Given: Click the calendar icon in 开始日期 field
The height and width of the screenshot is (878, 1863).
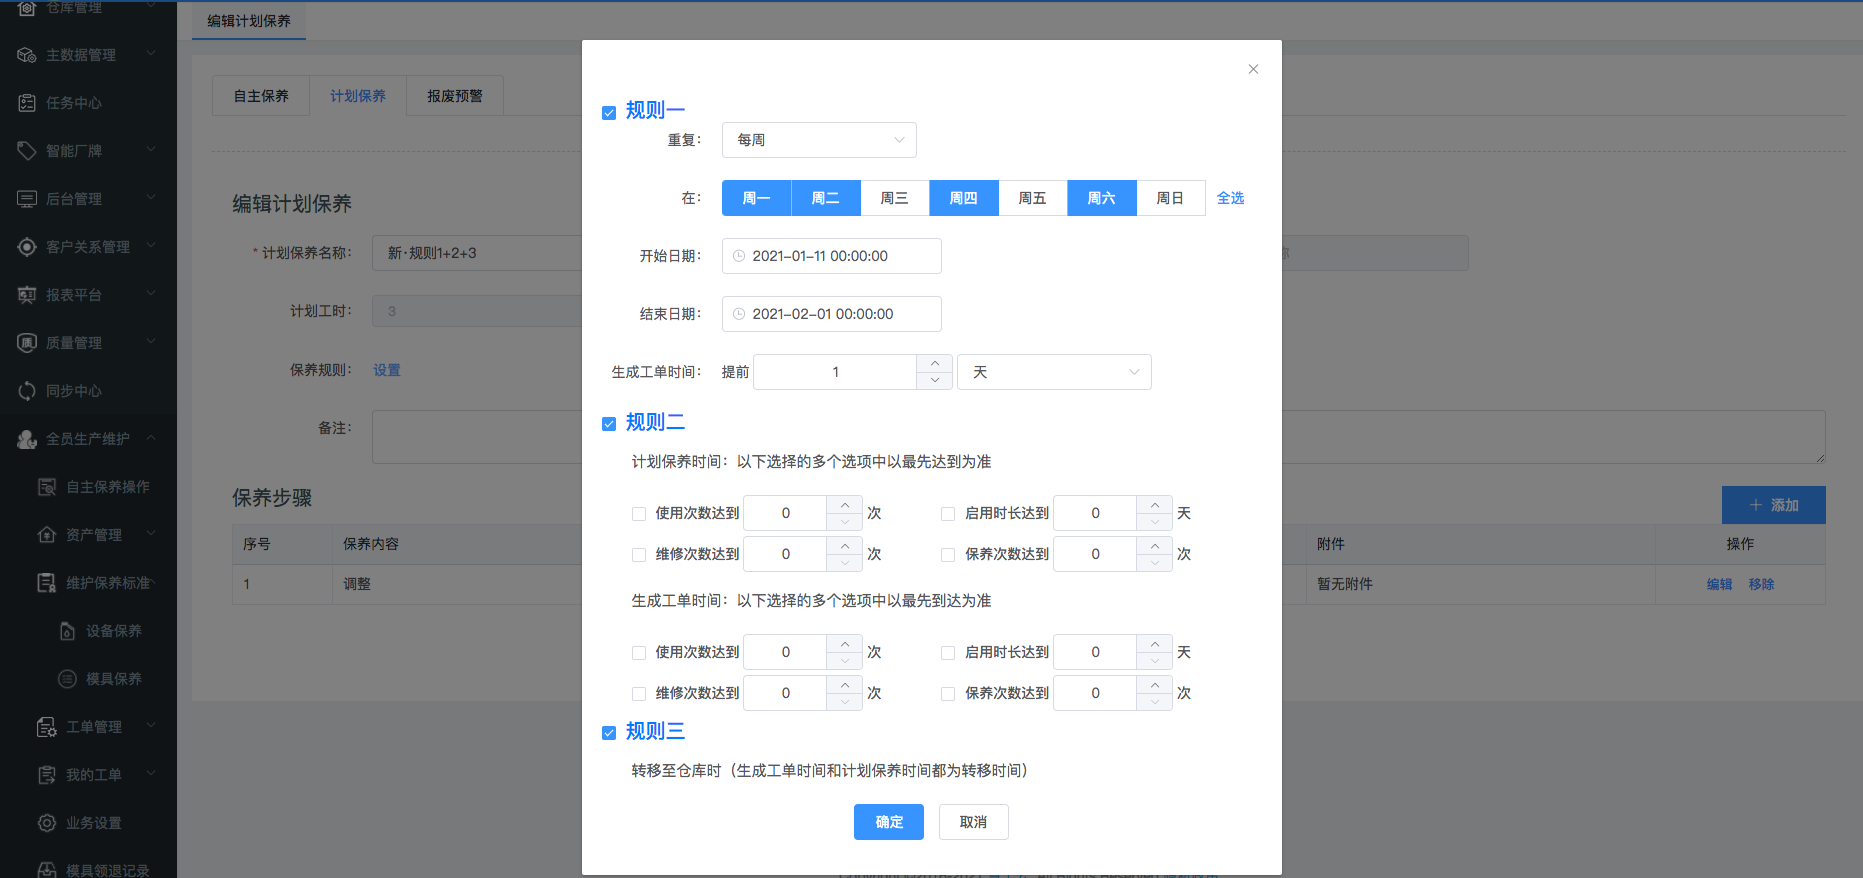Looking at the screenshot, I should (x=739, y=256).
